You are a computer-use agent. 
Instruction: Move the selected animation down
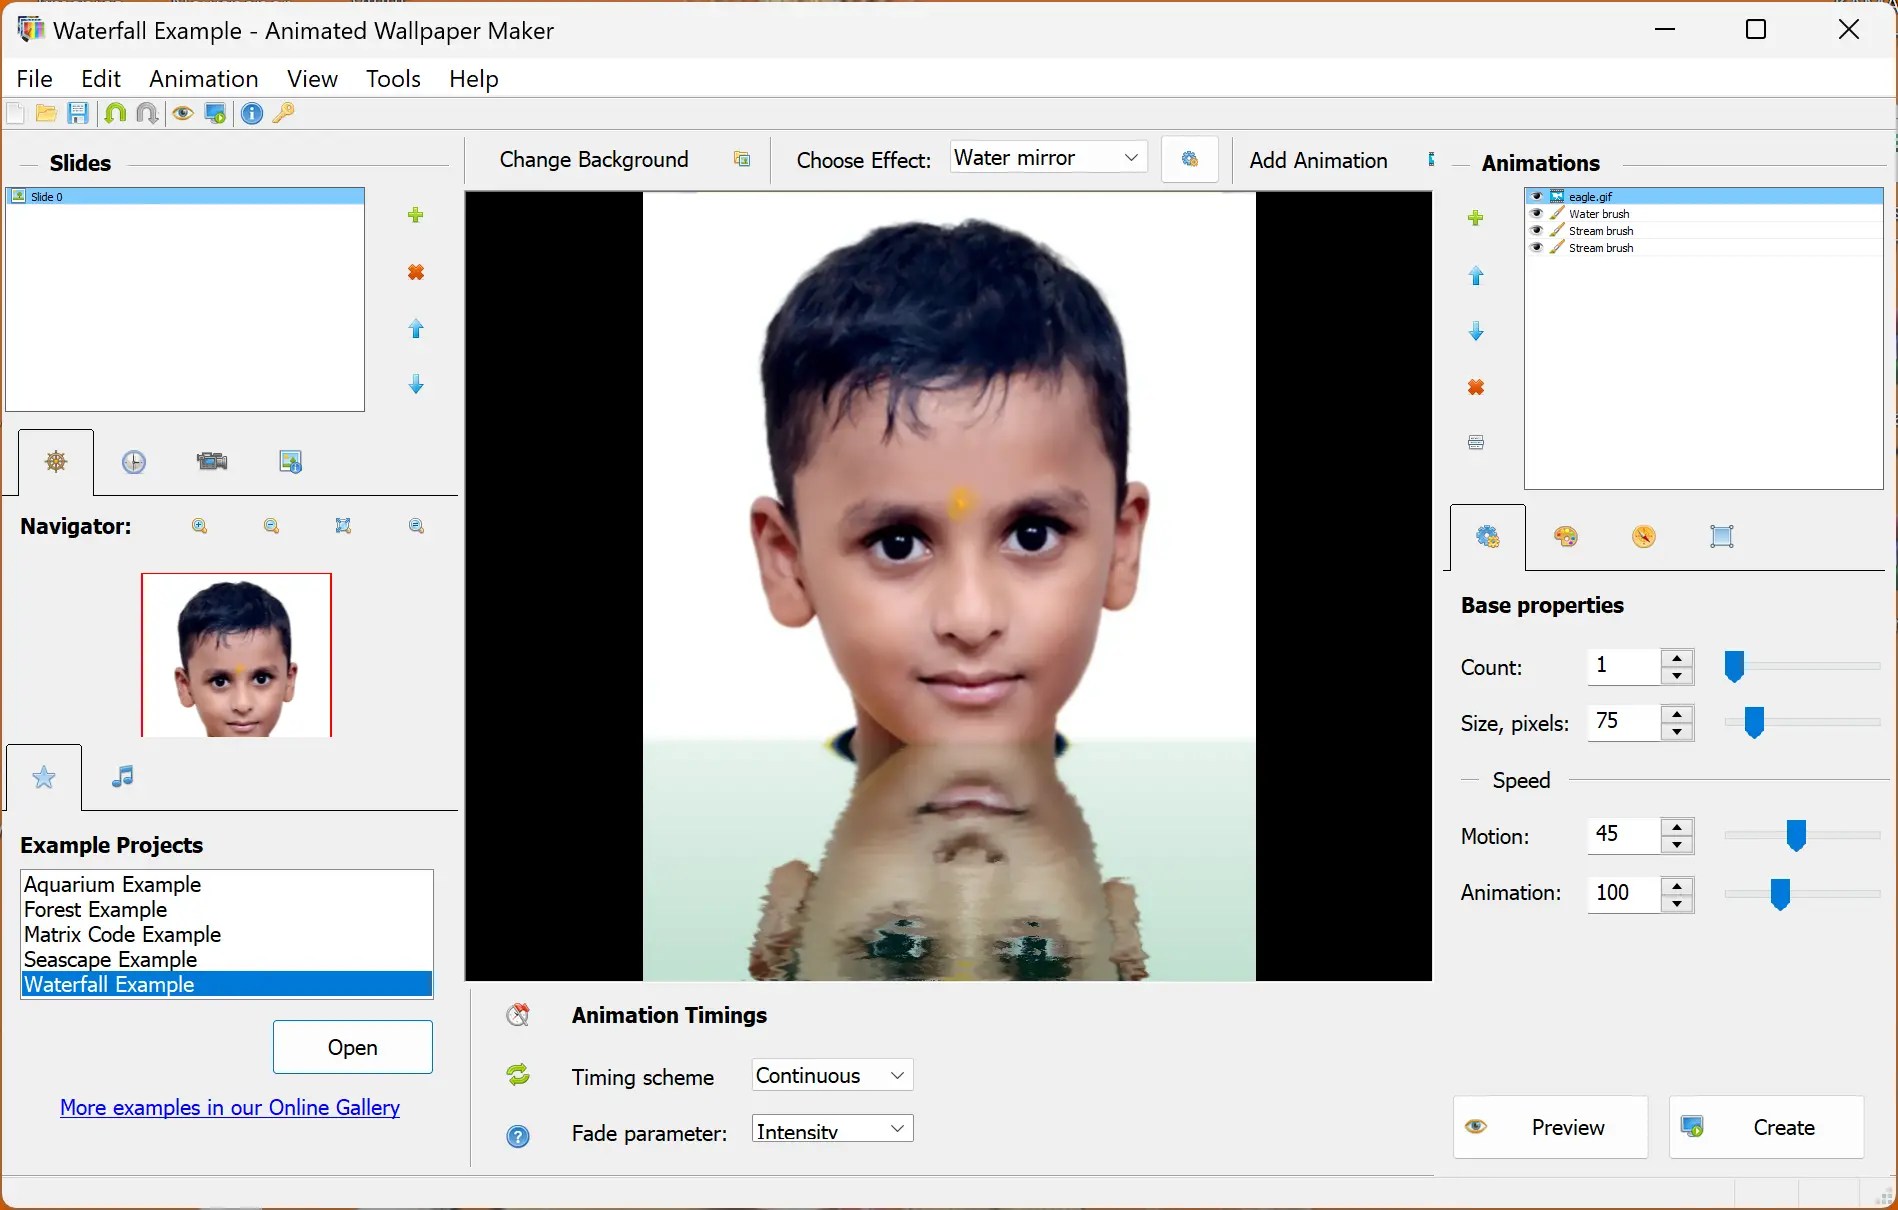(x=1476, y=332)
